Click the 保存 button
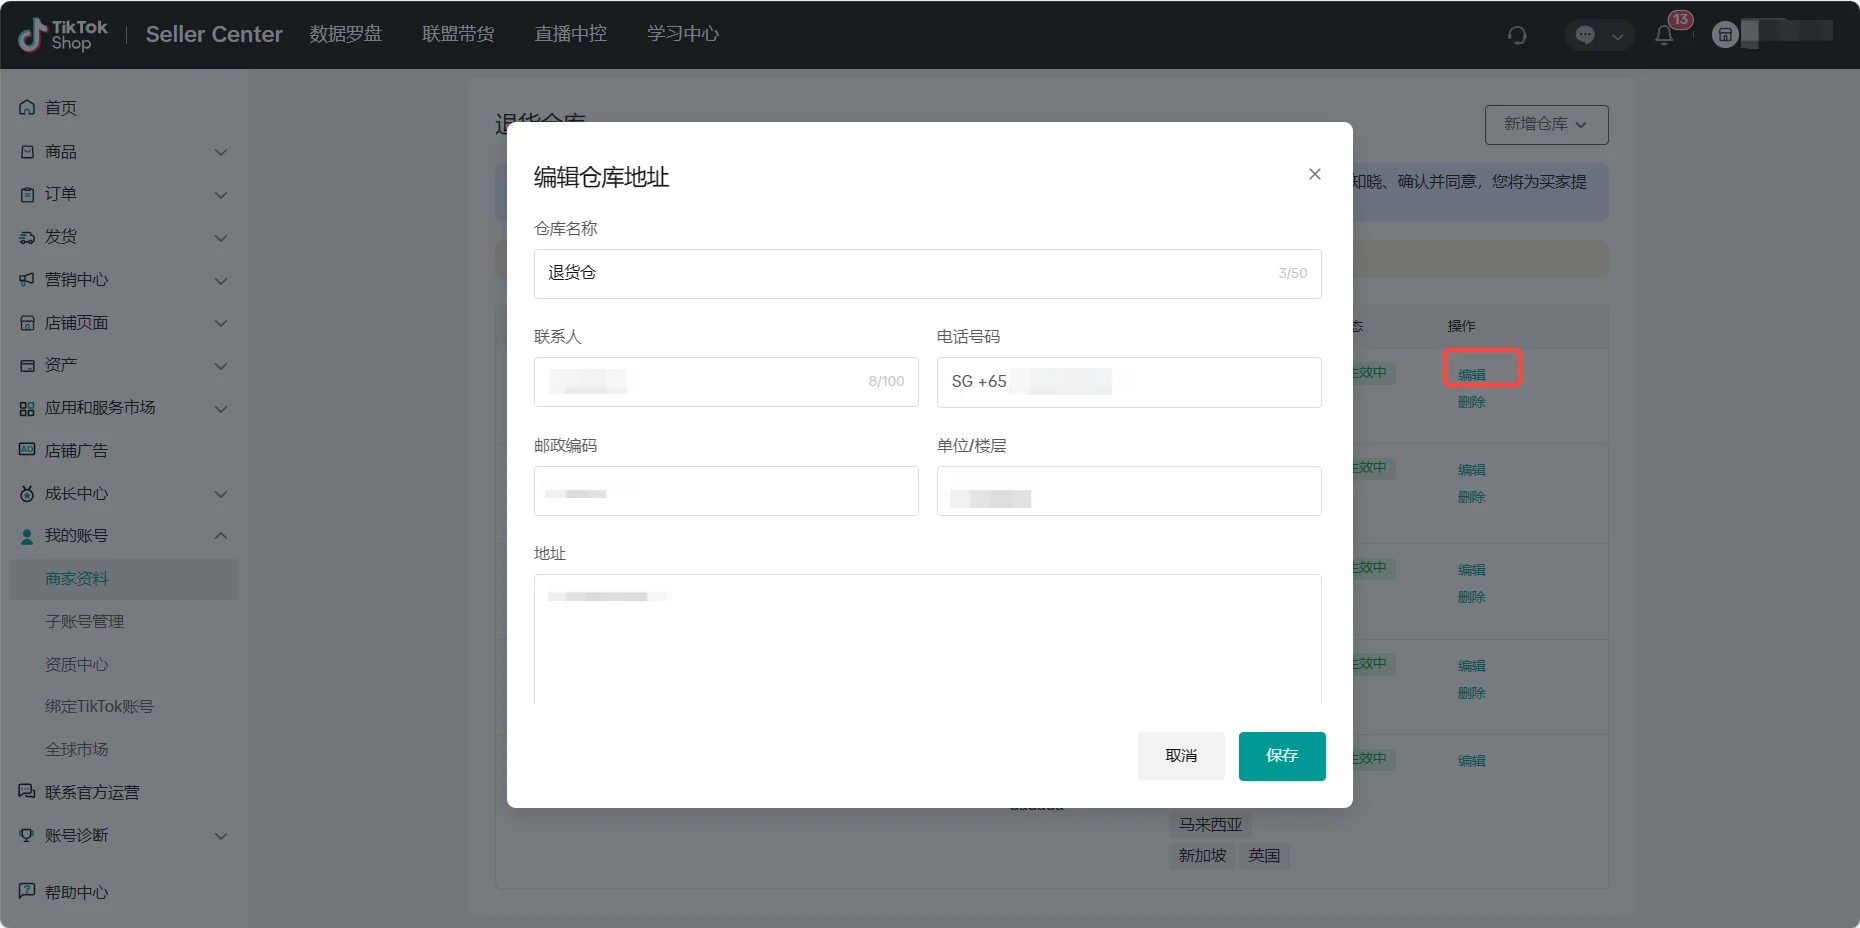The width and height of the screenshot is (1860, 928). 1281,756
